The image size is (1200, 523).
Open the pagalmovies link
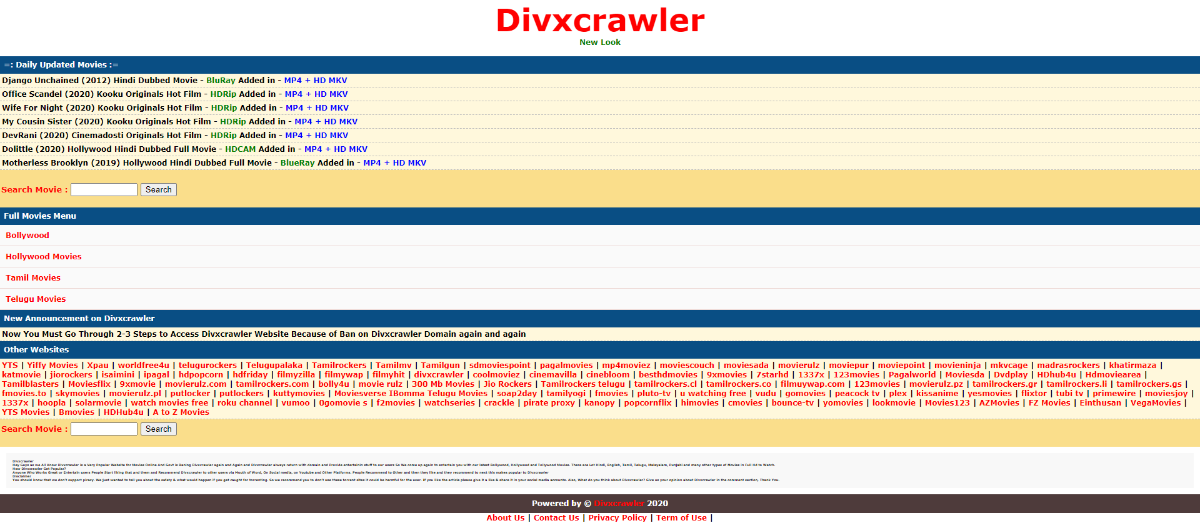pos(566,366)
